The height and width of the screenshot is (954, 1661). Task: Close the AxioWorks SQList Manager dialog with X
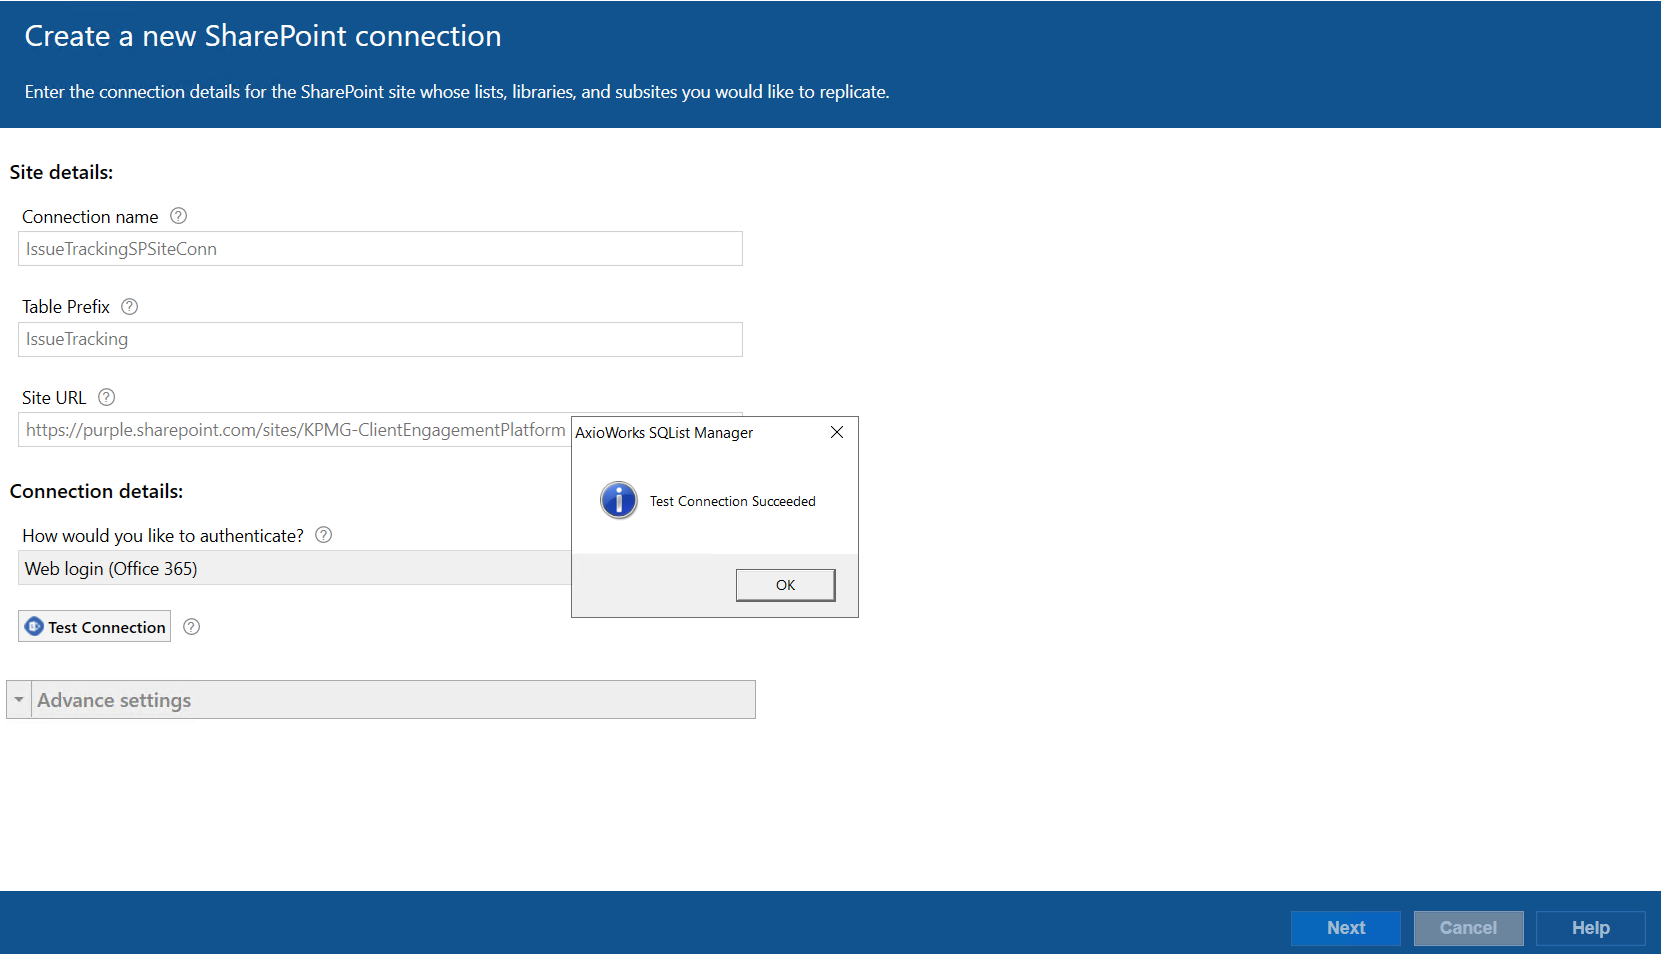click(837, 432)
